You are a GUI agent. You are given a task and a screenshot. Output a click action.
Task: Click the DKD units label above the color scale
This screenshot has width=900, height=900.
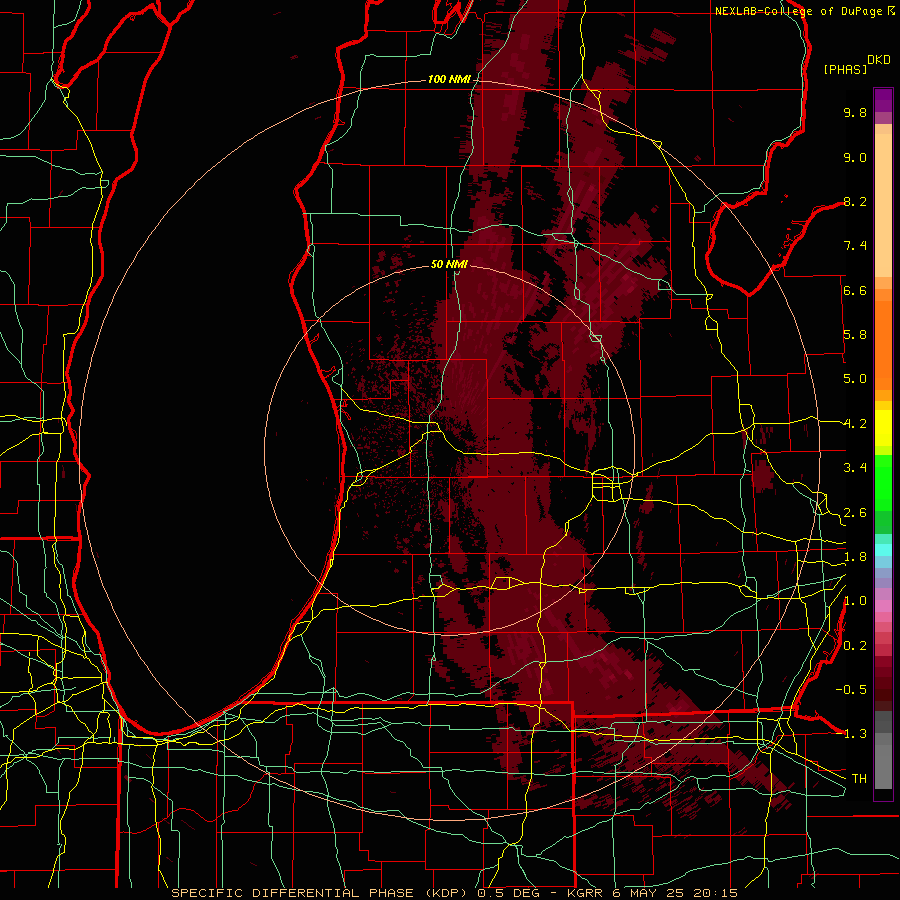click(879, 60)
